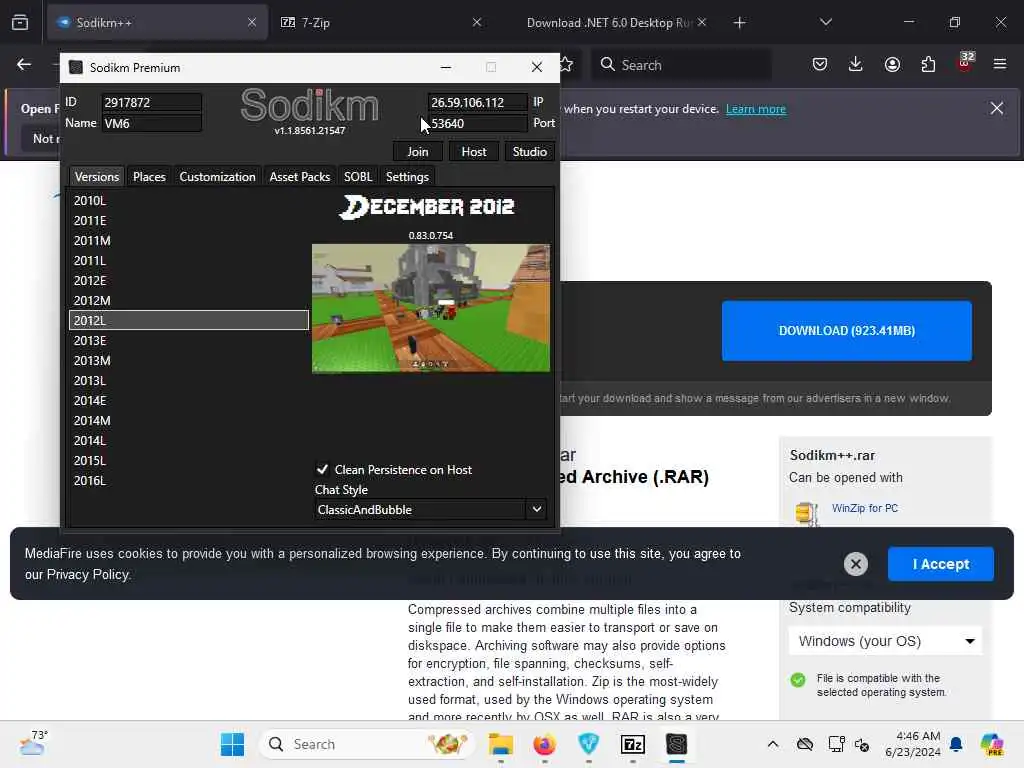Edit the IP address field
The width and height of the screenshot is (1024, 768).
point(477,103)
